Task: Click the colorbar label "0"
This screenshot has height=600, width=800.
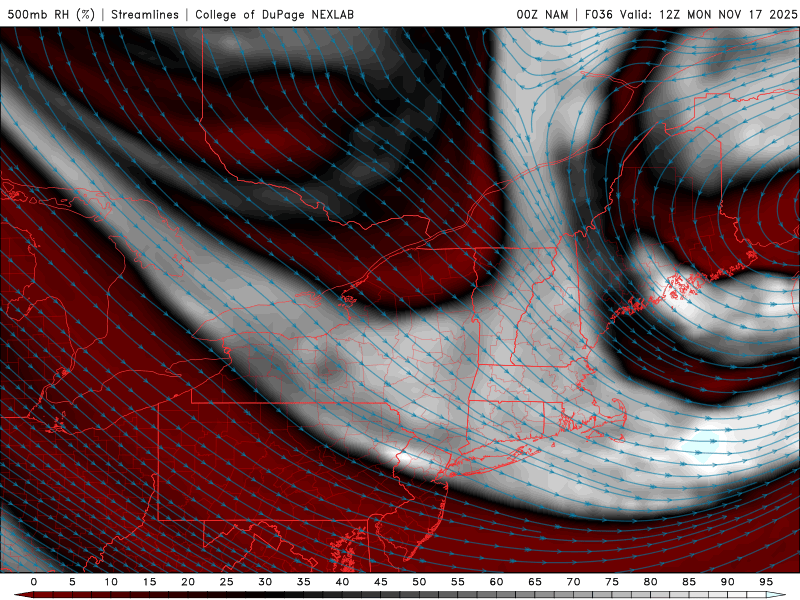Action: pos(34,582)
